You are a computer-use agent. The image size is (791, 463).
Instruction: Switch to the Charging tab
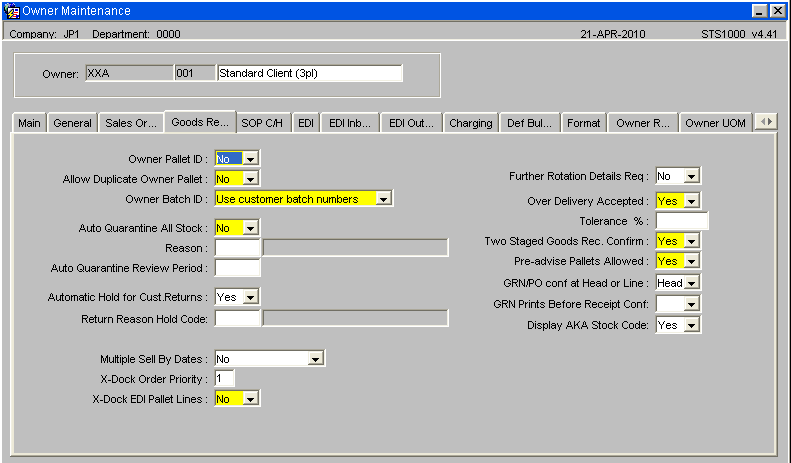(x=471, y=123)
